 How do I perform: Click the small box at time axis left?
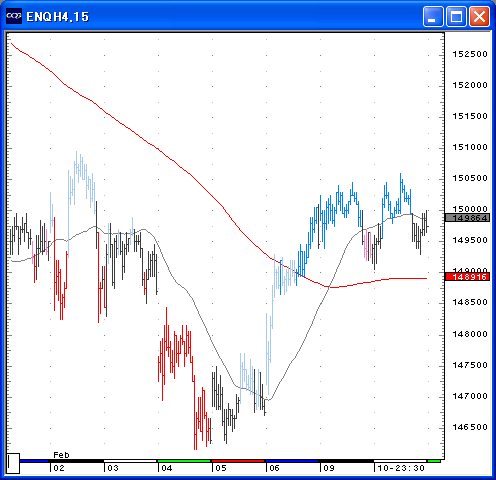[13, 463]
